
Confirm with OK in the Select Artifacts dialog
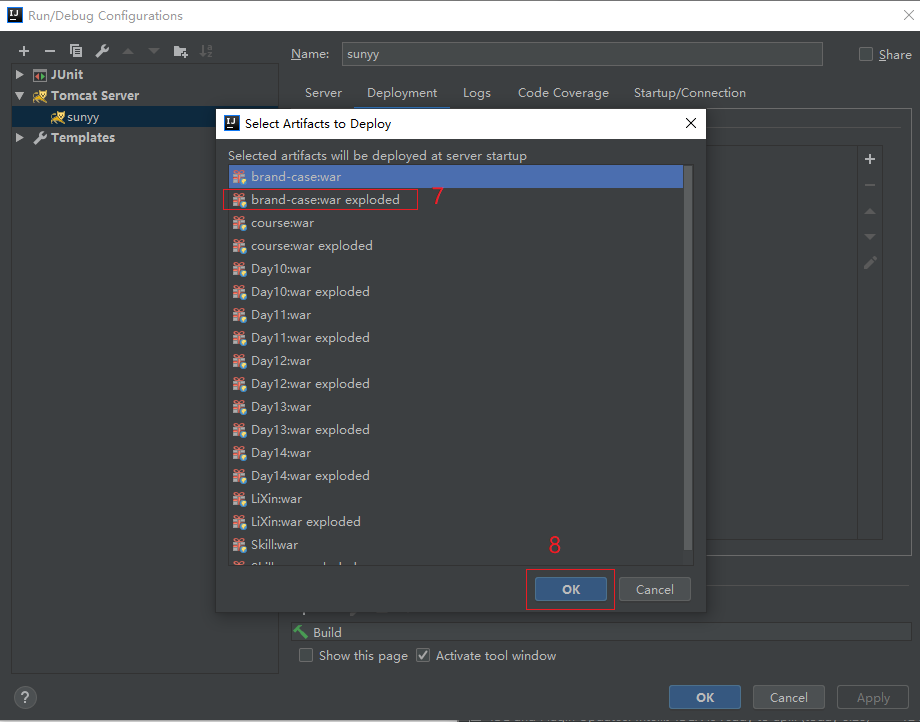(570, 589)
